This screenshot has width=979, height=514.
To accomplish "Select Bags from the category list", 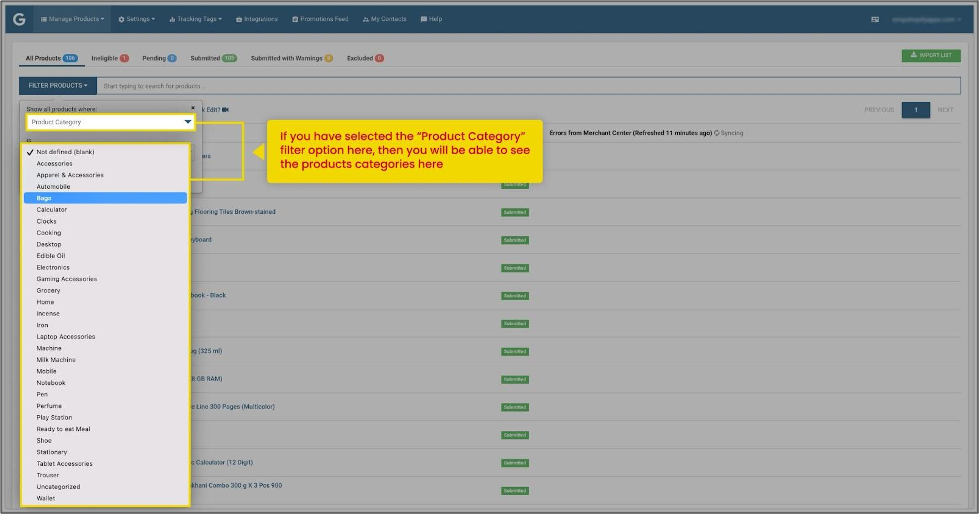I will point(105,198).
